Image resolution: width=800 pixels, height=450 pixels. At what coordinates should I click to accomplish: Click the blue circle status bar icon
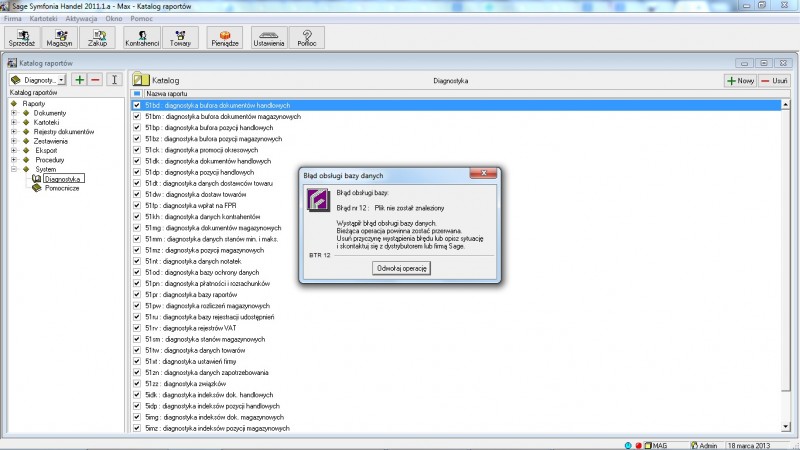coord(628,445)
